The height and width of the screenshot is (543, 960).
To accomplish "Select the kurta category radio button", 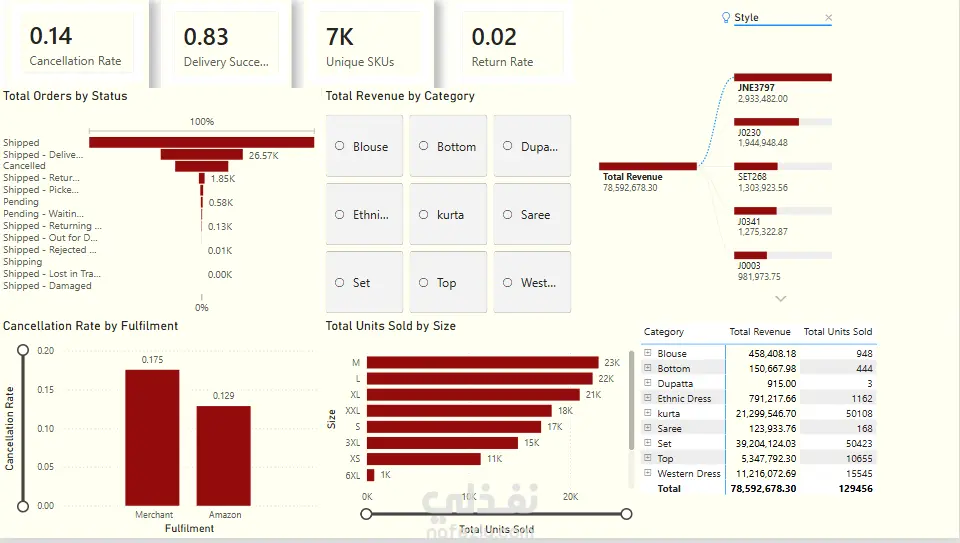I will click(x=424, y=214).
